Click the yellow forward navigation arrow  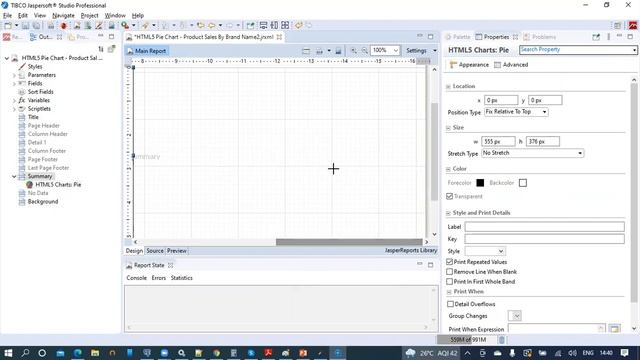coord(211,26)
